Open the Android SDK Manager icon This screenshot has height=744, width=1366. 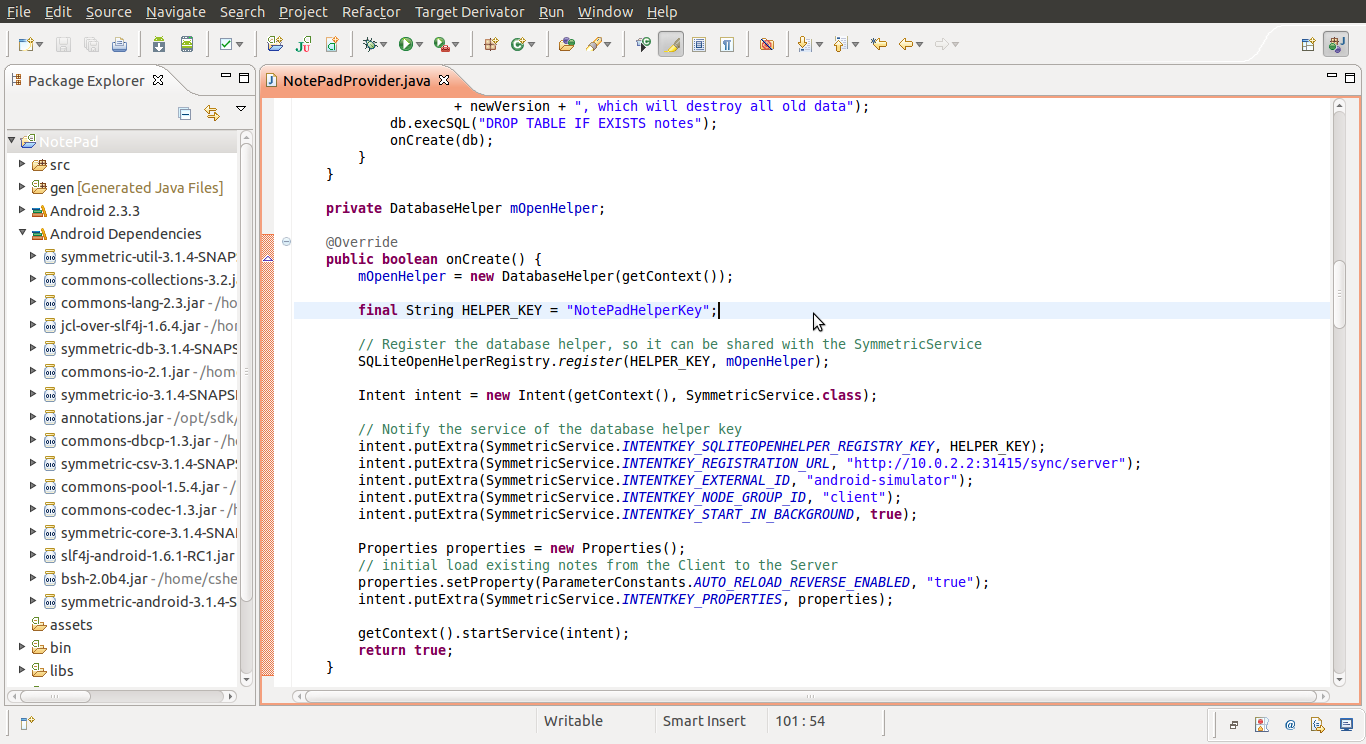(x=159, y=44)
